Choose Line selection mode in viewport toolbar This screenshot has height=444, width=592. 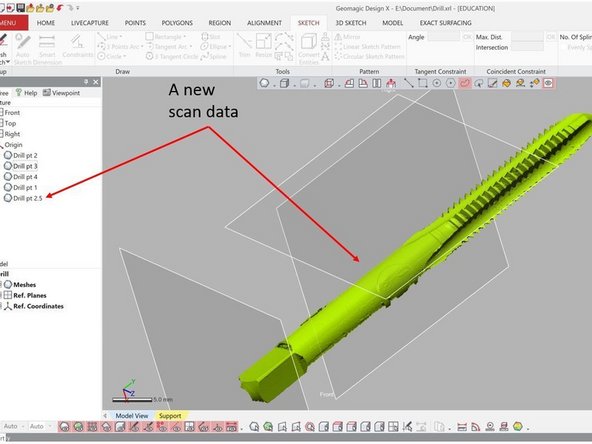point(408,83)
